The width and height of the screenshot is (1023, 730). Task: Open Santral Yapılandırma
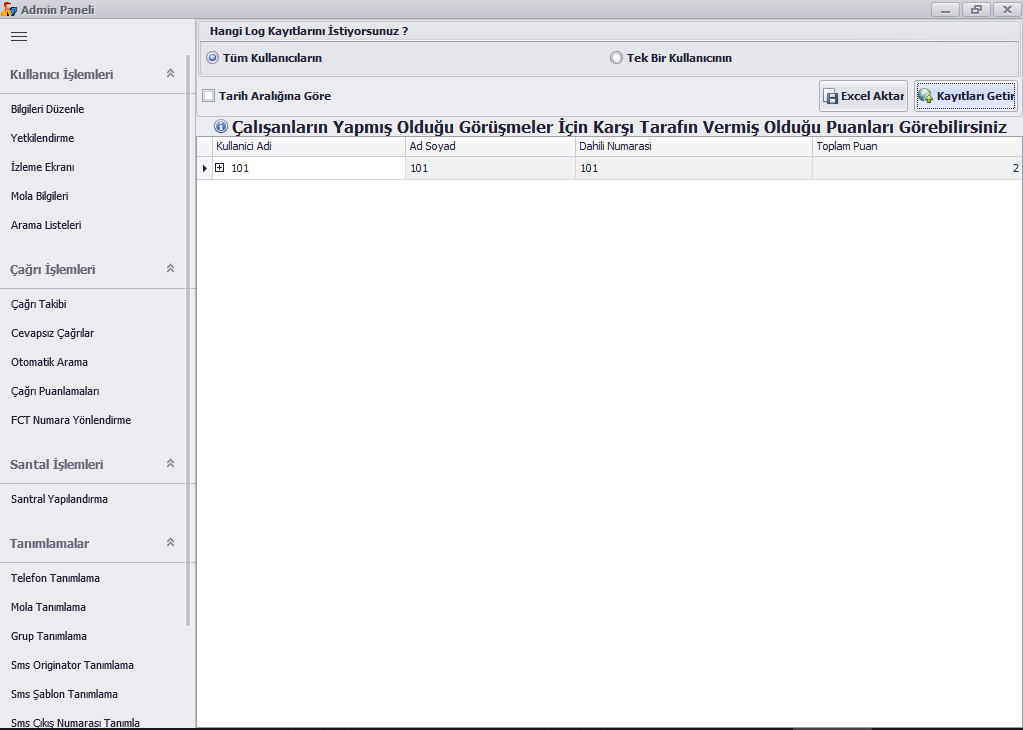pyautogui.click(x=59, y=499)
